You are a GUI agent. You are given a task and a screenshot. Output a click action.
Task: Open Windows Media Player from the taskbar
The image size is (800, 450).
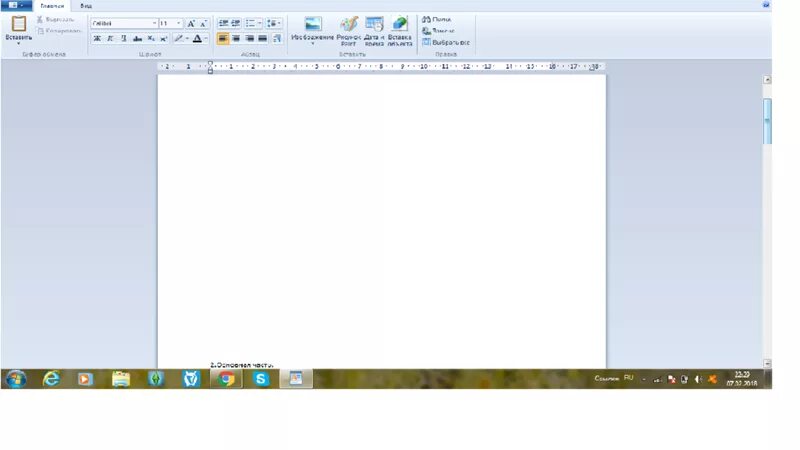tap(85, 379)
